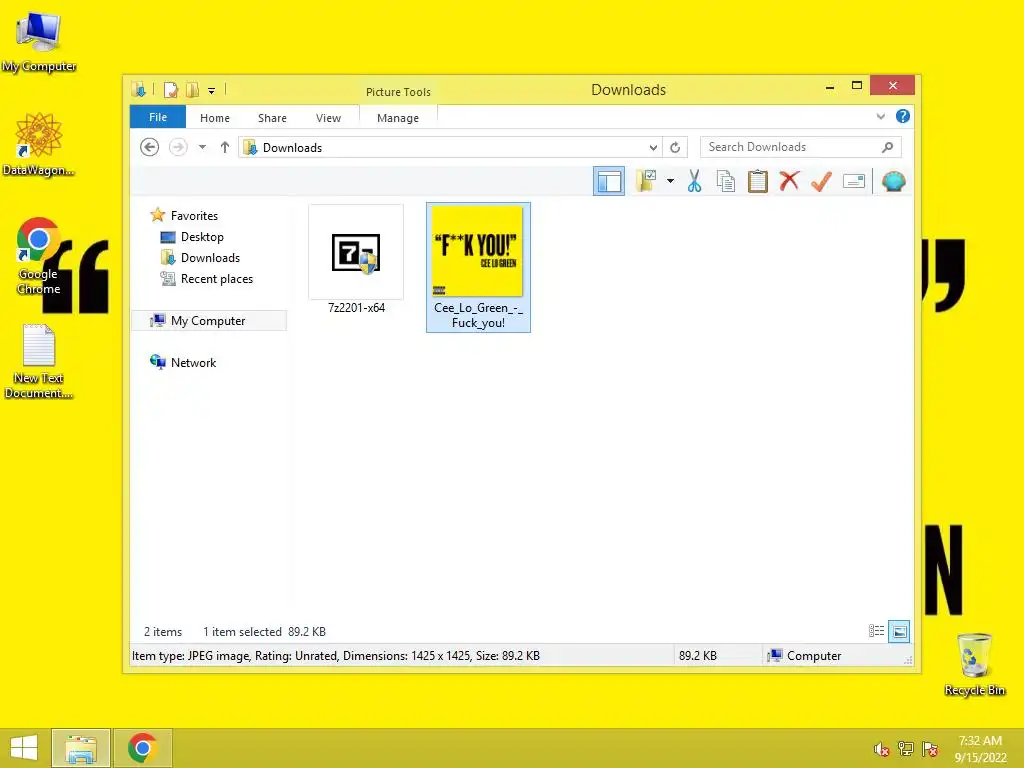Select My Computer in navigation pane
The width and height of the screenshot is (1024, 768).
[209, 321]
